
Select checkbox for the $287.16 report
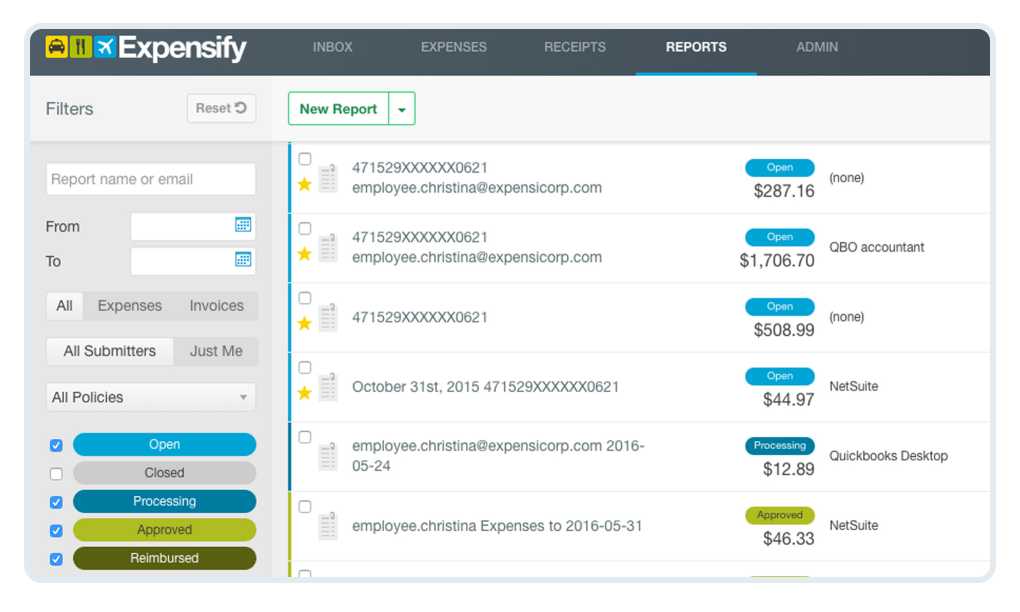[304, 159]
